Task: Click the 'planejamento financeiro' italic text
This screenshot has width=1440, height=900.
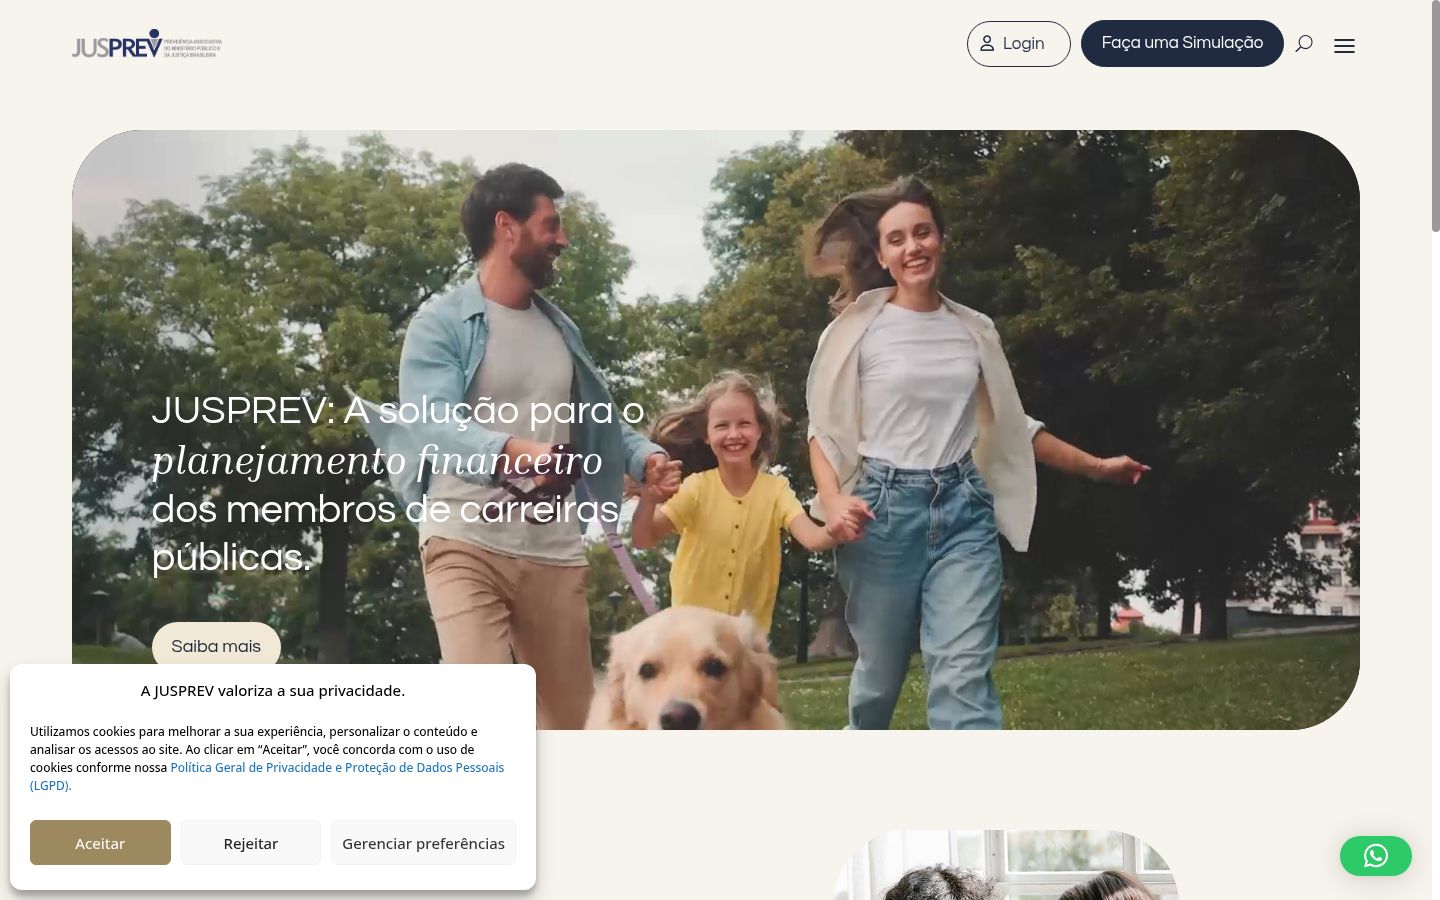Action: click(377, 460)
